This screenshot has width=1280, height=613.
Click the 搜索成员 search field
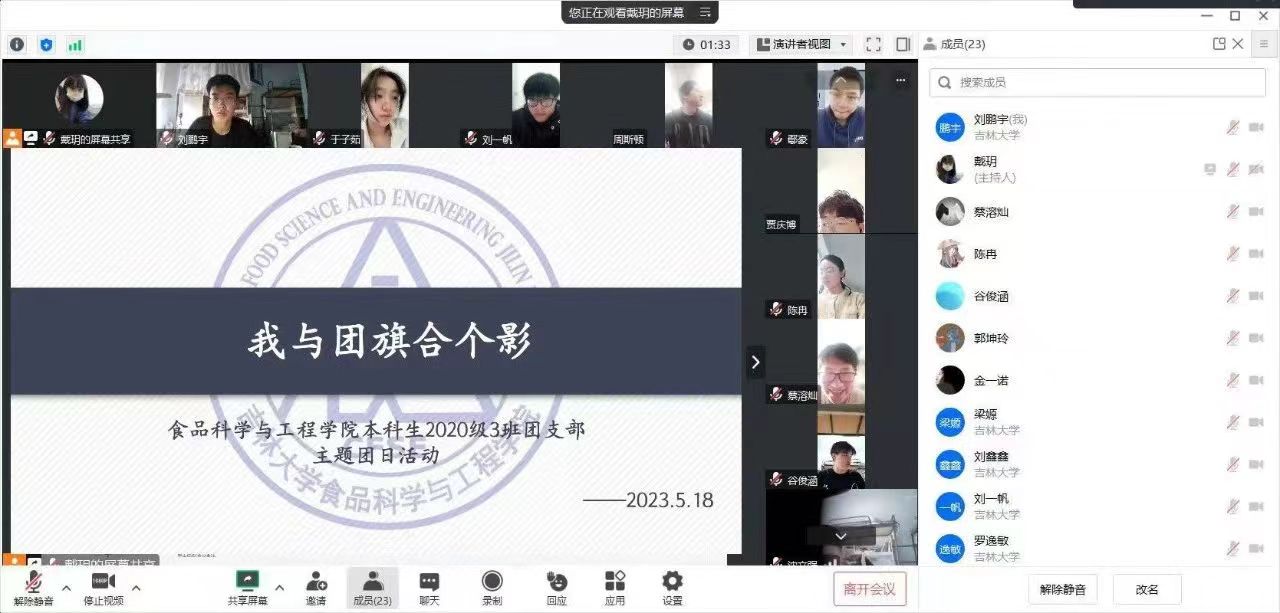[1098, 82]
